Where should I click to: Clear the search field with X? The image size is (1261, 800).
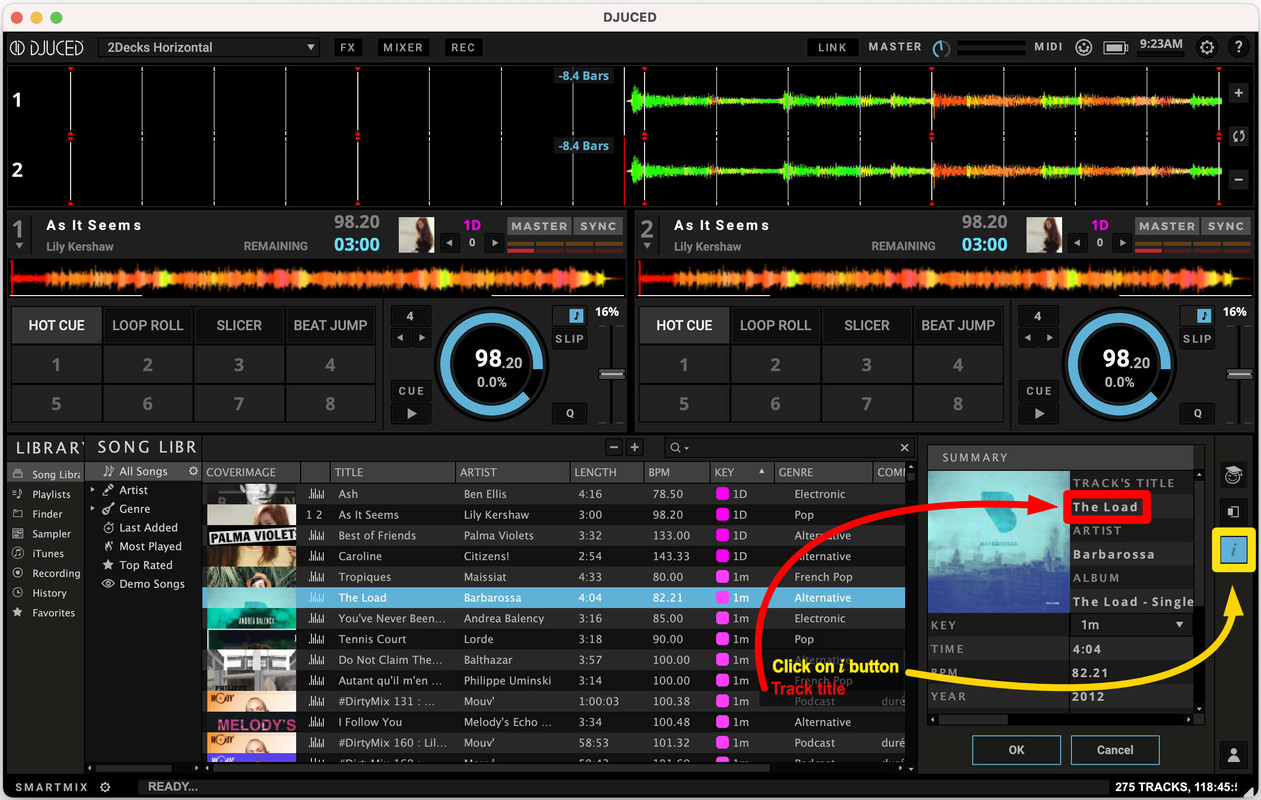click(x=904, y=448)
